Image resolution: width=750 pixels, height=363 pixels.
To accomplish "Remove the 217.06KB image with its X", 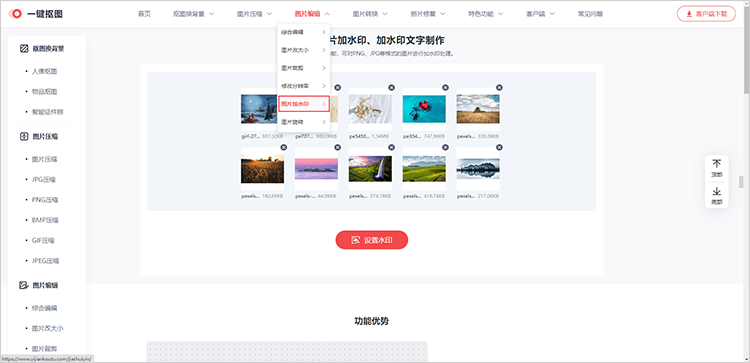I will (499, 147).
